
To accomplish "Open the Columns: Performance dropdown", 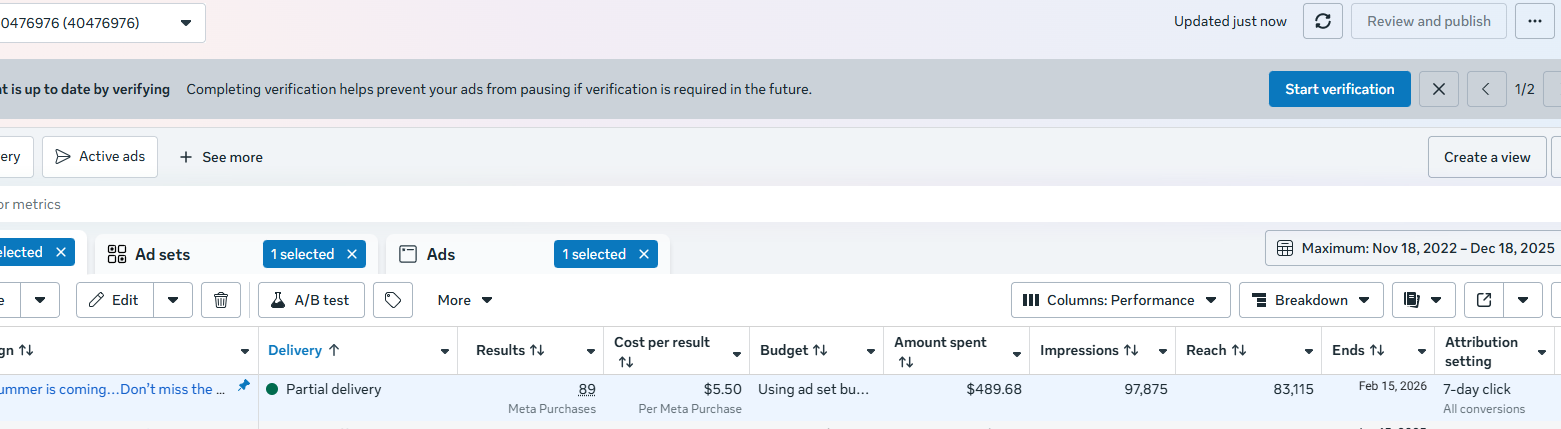I will click(x=1120, y=300).
